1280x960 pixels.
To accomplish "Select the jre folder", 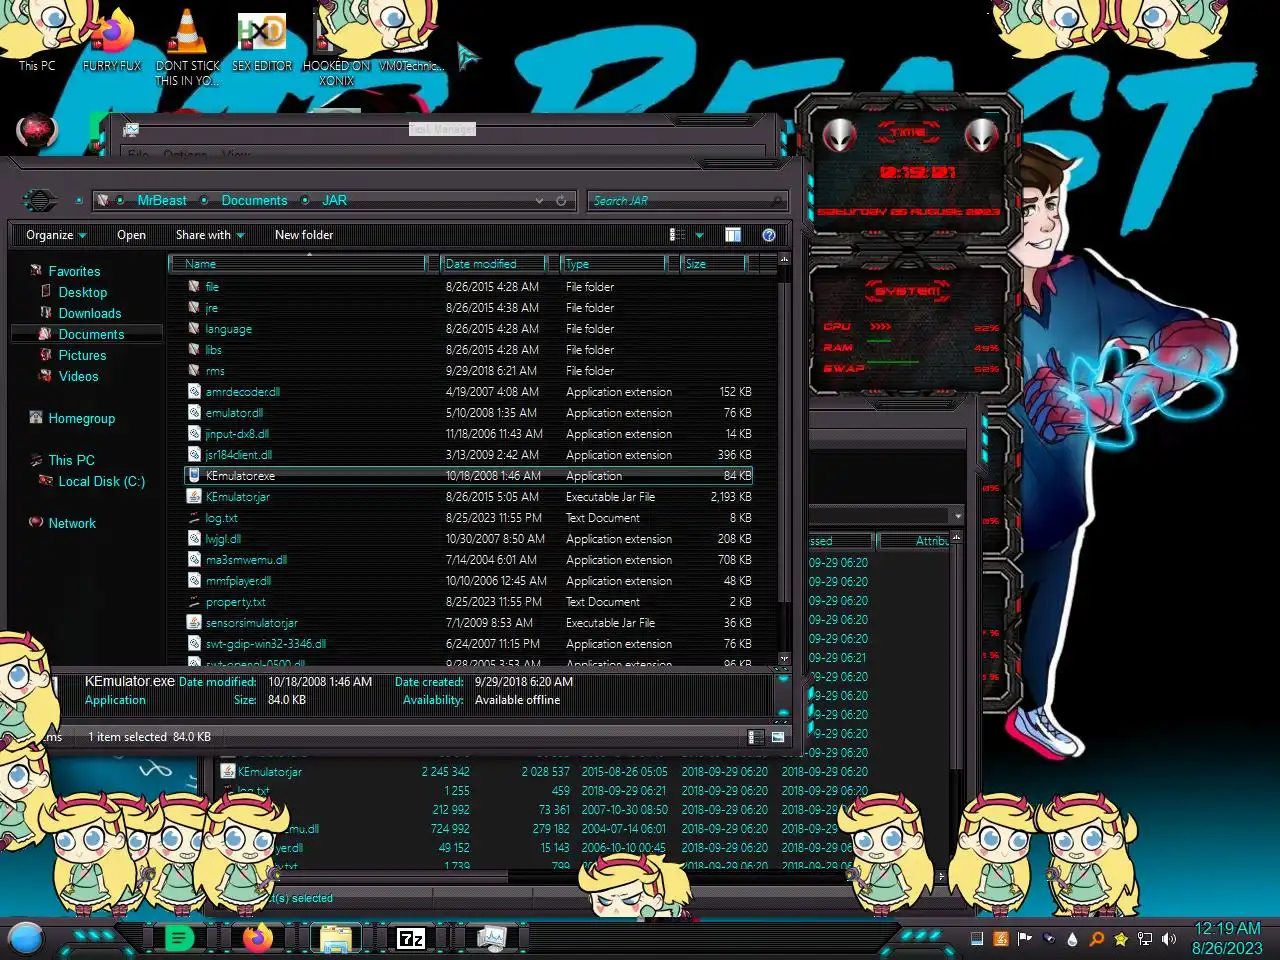I will point(470,308).
